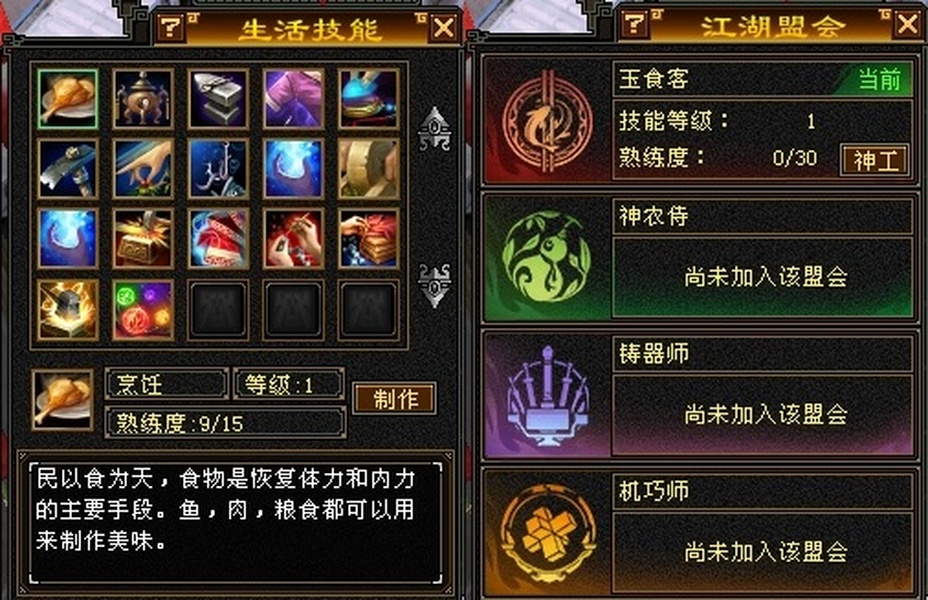Select the treasure chest with hammer icon
The width and height of the screenshot is (928, 600).
[x=143, y=239]
